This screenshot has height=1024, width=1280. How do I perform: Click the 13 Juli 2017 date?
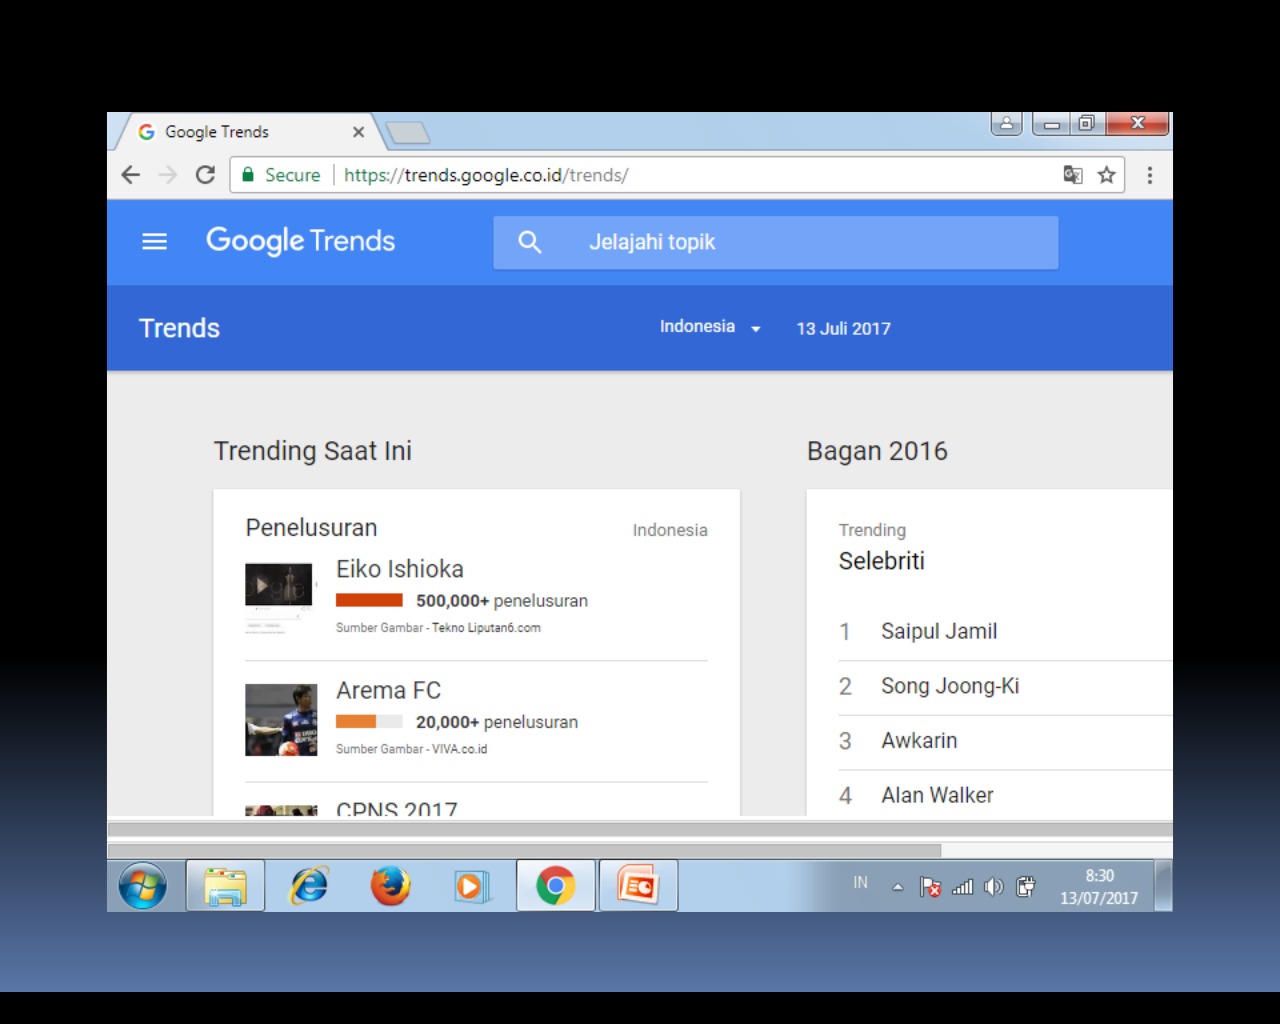[x=843, y=329]
